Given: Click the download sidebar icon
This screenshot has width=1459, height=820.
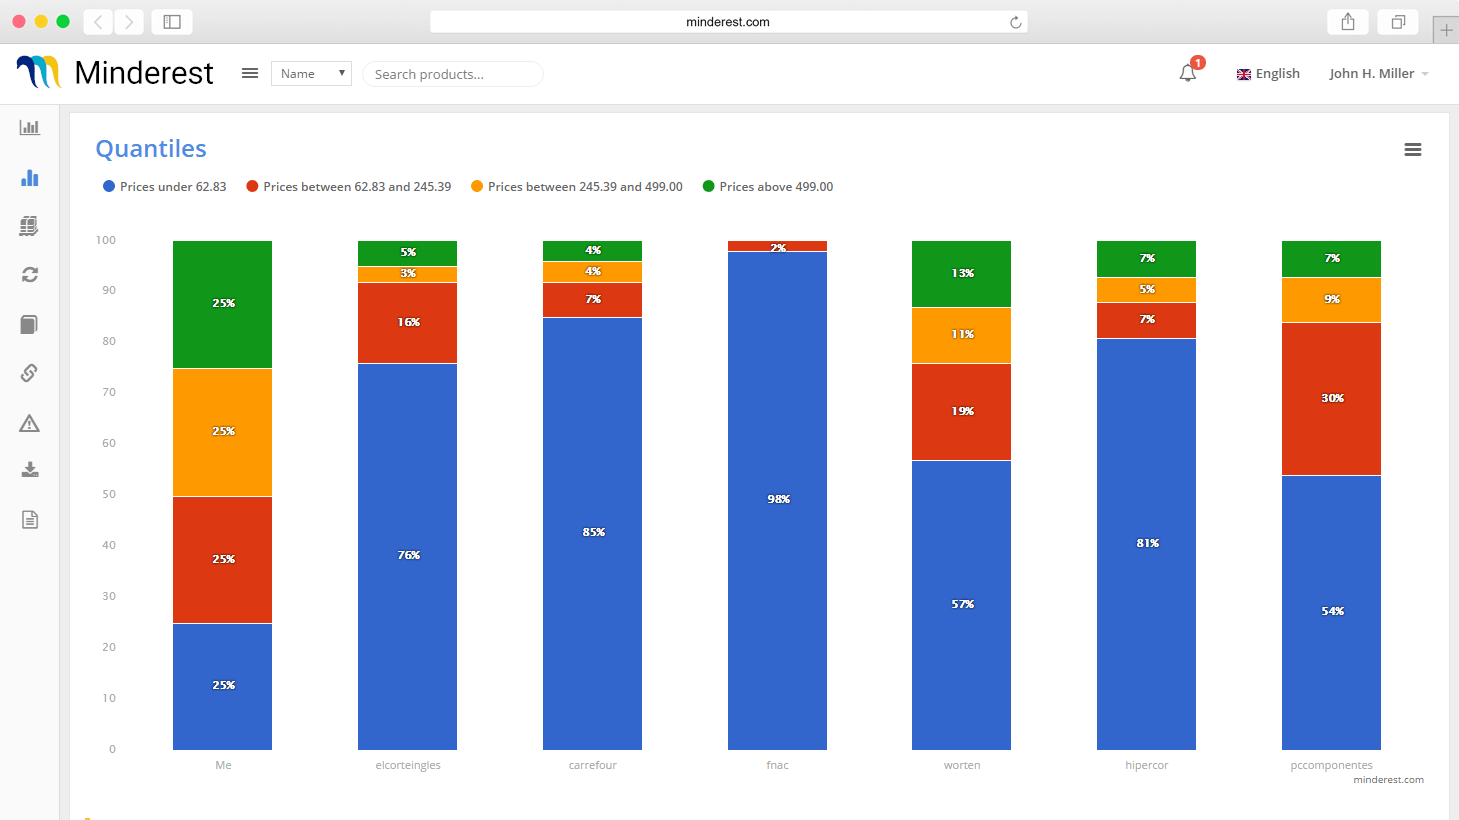Looking at the screenshot, I should (30, 469).
